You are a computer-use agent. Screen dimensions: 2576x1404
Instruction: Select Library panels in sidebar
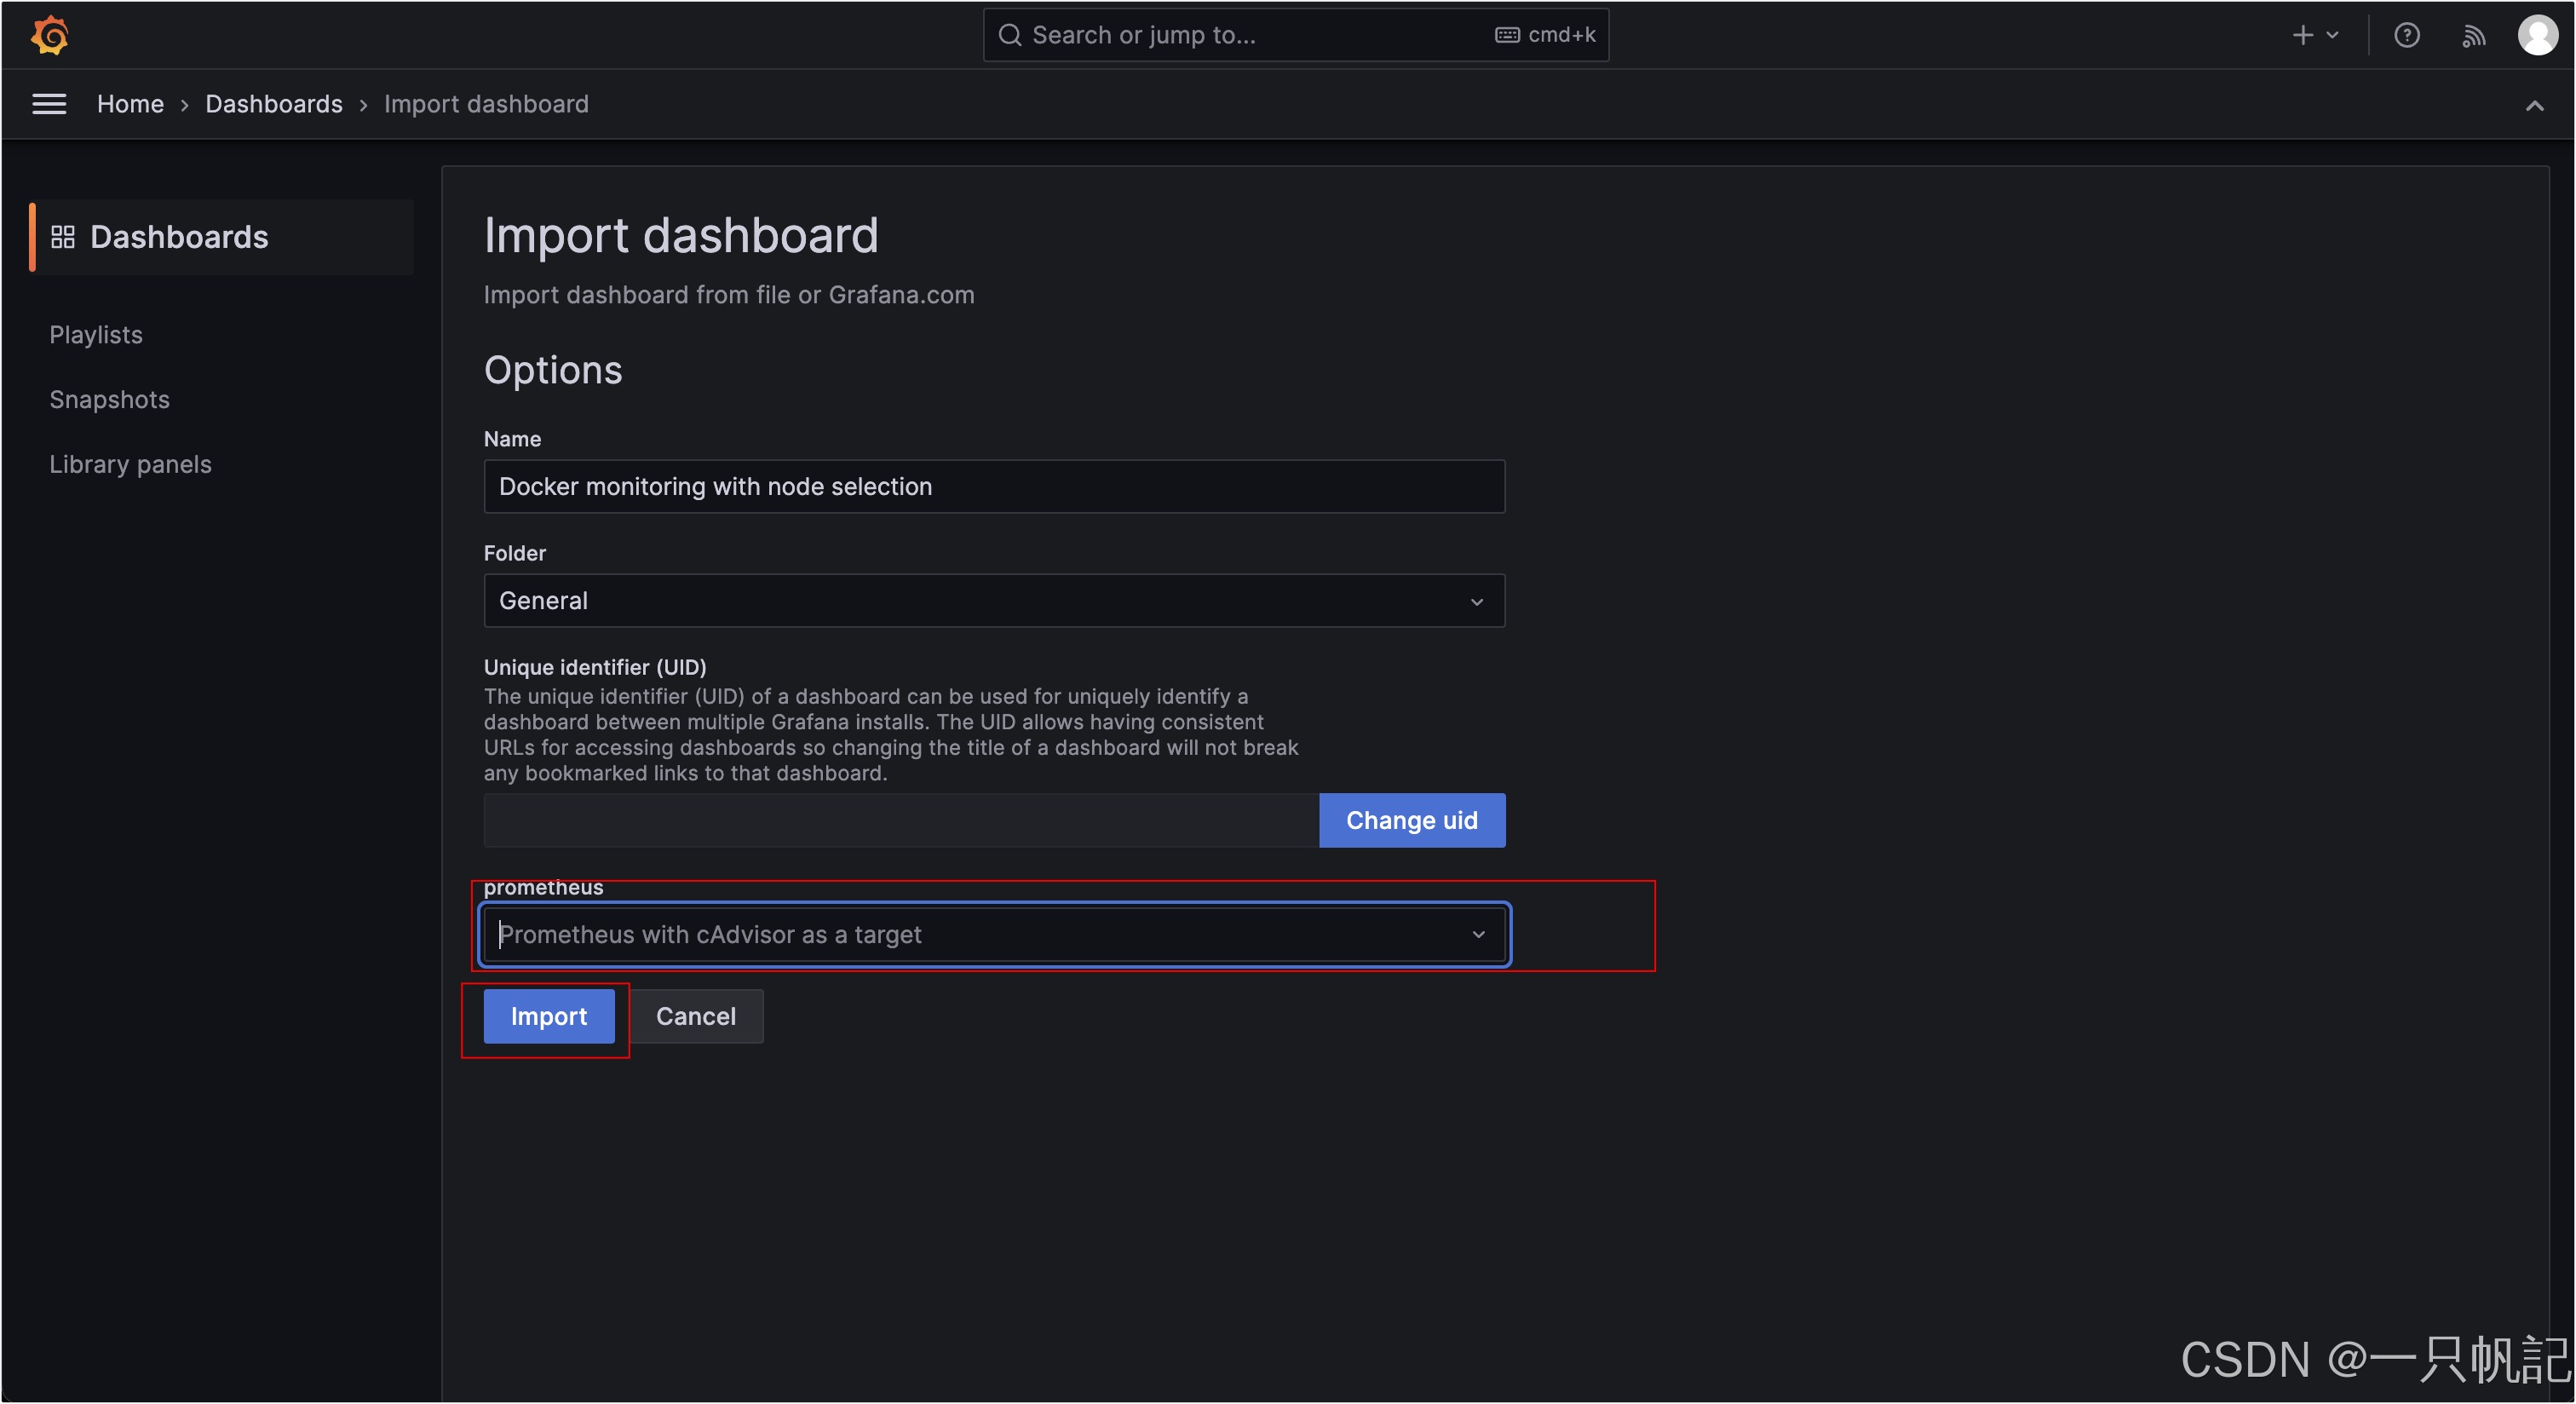tap(130, 464)
